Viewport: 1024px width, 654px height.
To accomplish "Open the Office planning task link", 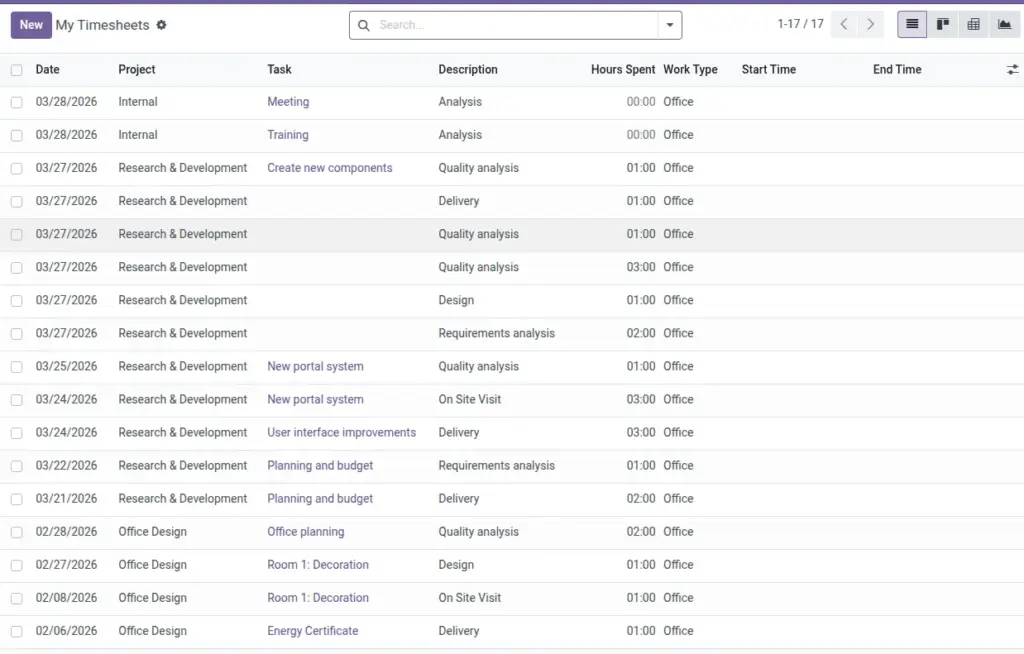I will pyautogui.click(x=305, y=532).
